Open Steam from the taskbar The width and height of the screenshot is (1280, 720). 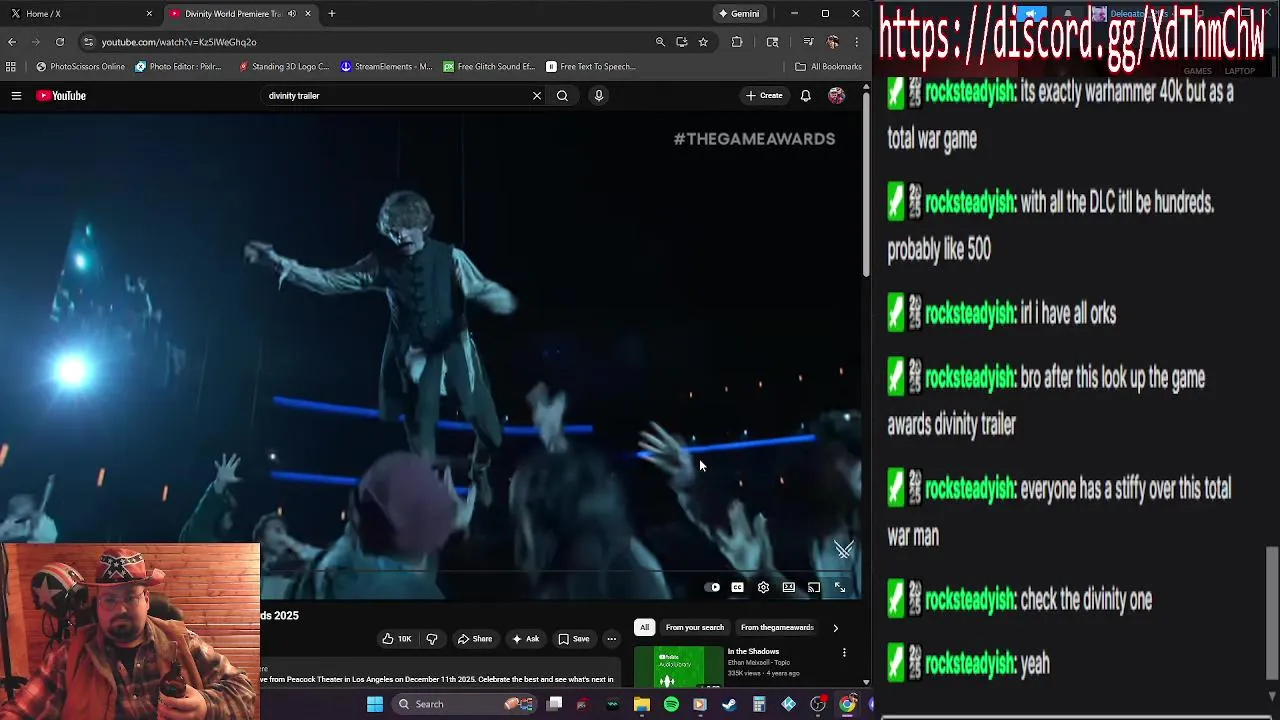[729, 704]
